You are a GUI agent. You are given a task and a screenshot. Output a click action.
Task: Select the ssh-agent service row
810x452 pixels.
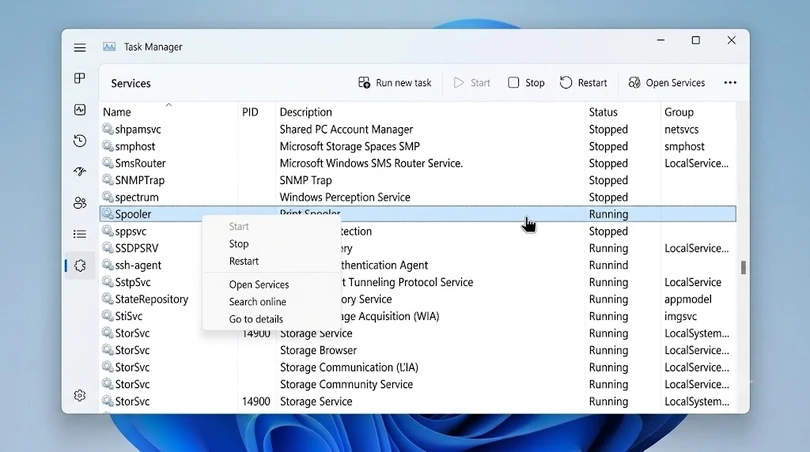point(417,266)
